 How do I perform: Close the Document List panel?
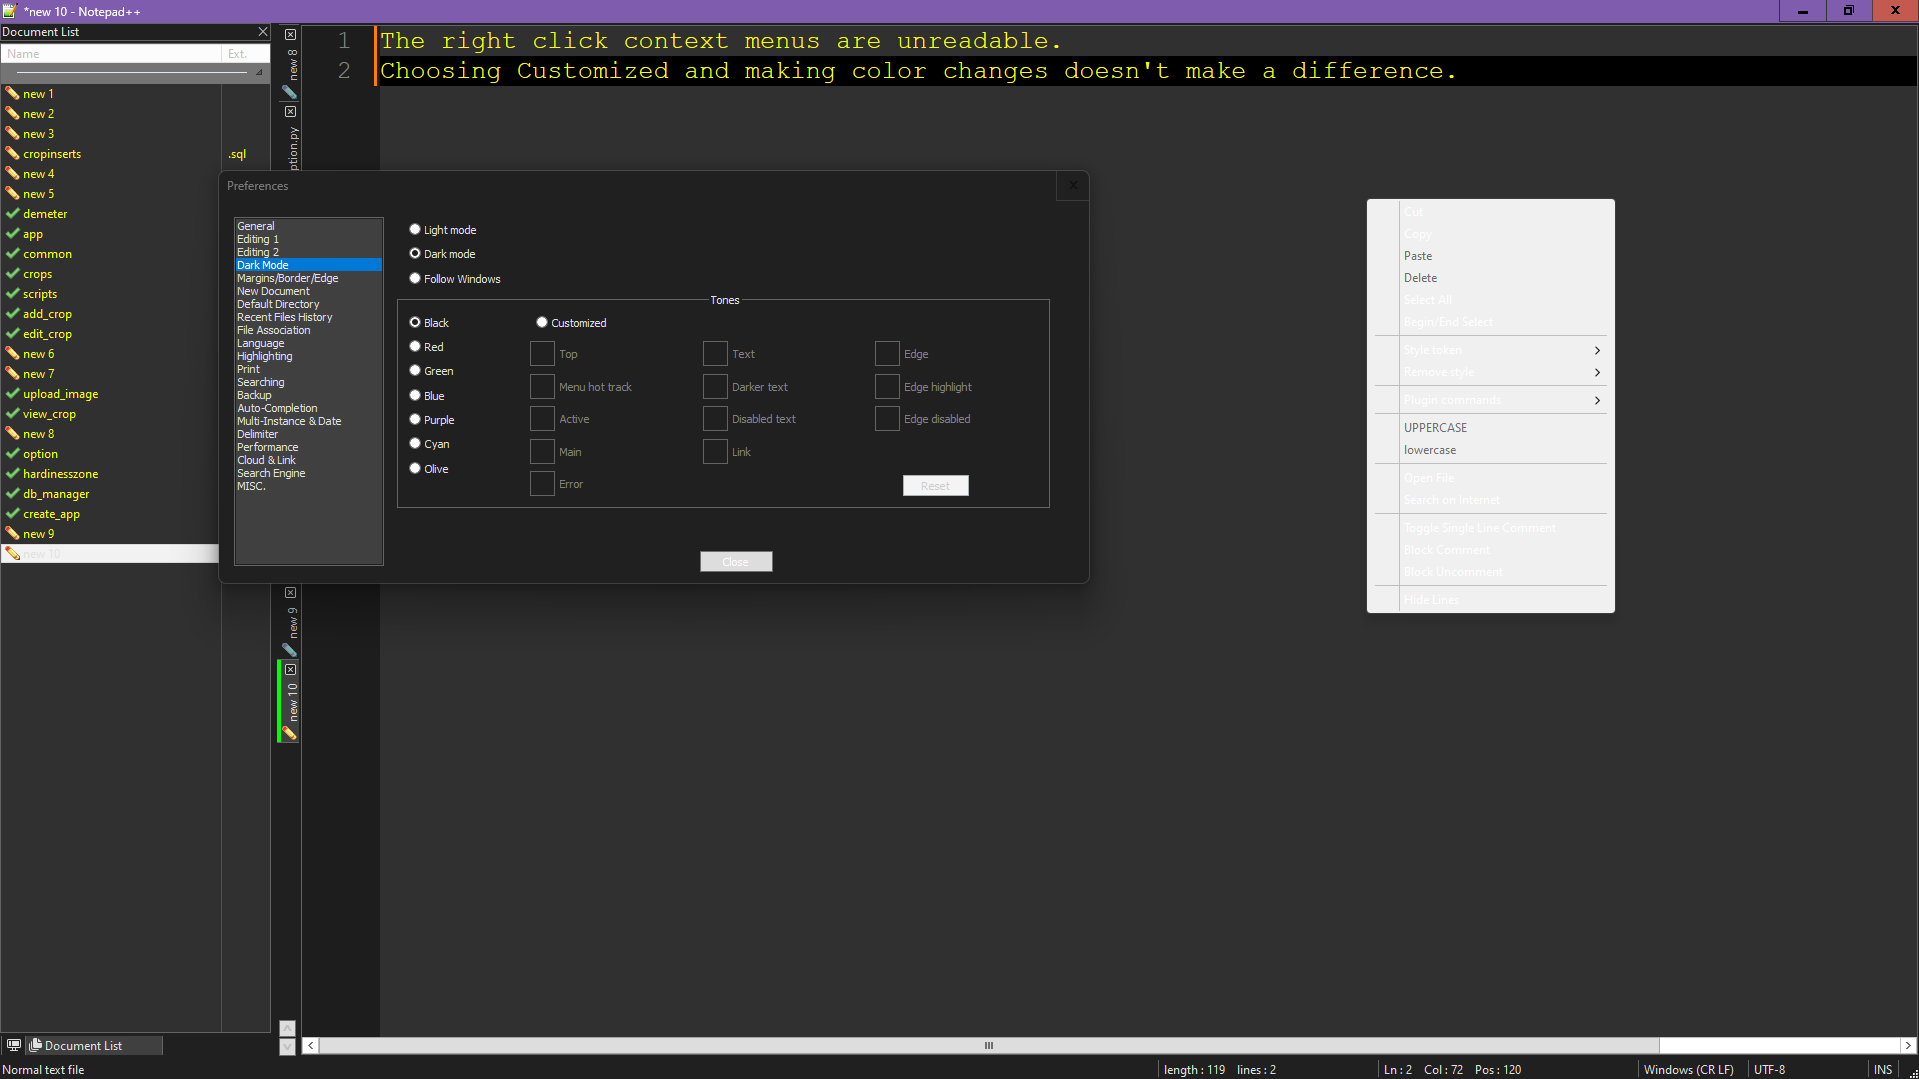click(263, 32)
